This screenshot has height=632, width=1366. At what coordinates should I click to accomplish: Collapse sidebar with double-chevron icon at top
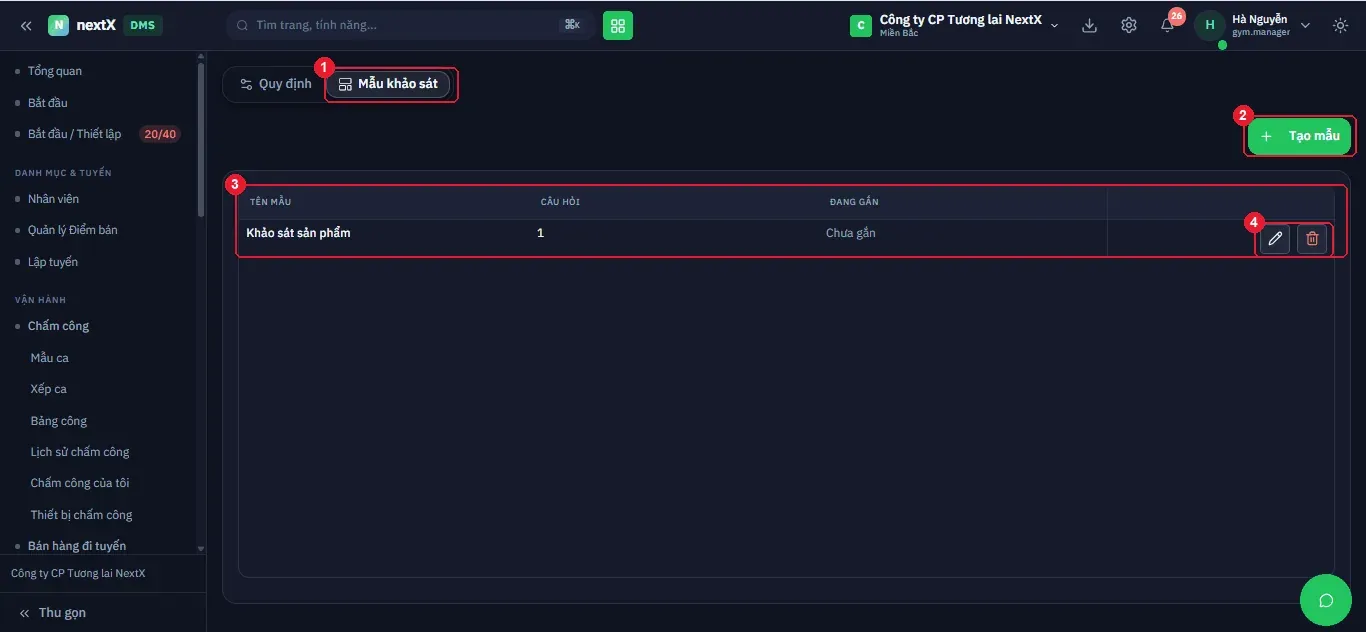coord(26,25)
